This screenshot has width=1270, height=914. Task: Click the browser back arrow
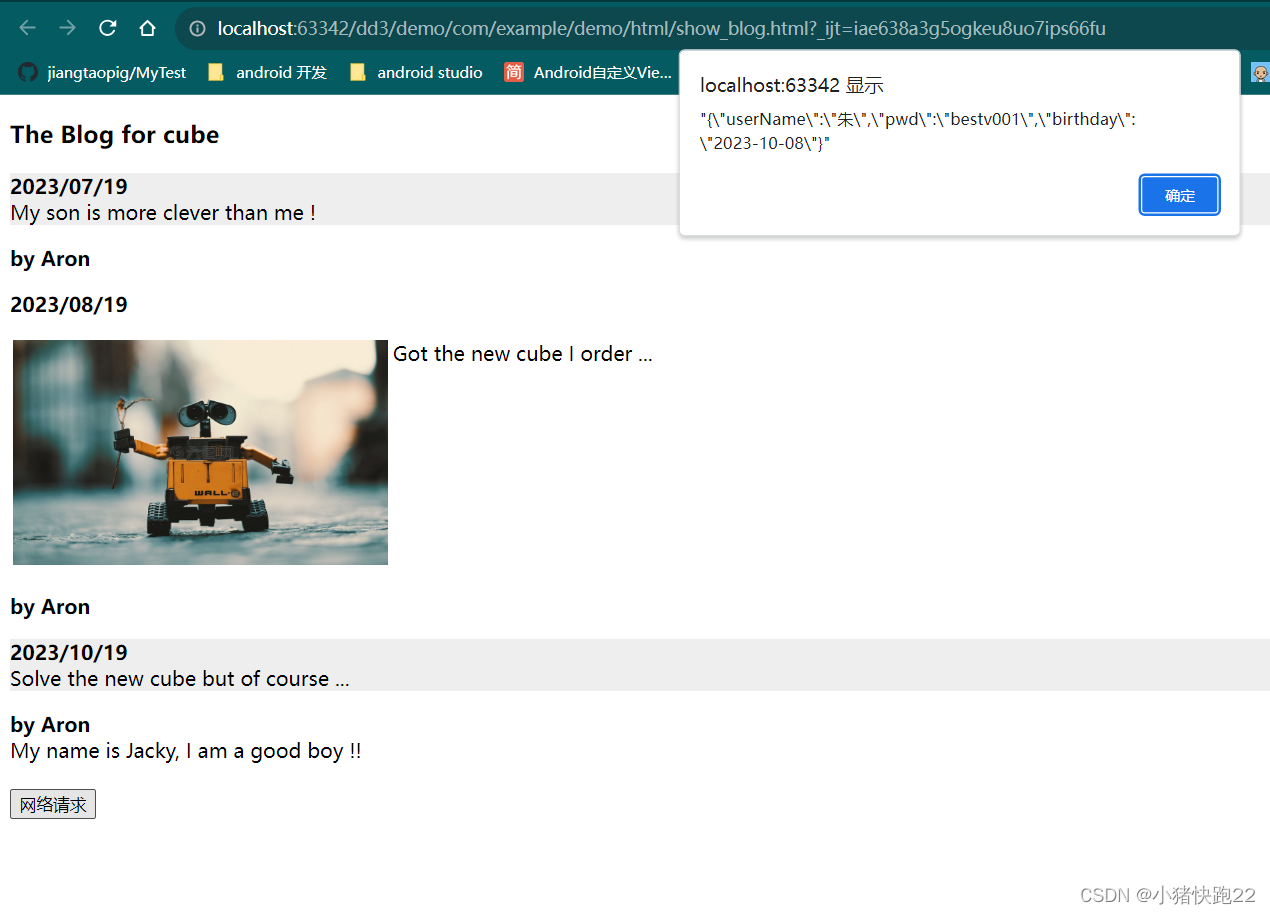(28, 28)
